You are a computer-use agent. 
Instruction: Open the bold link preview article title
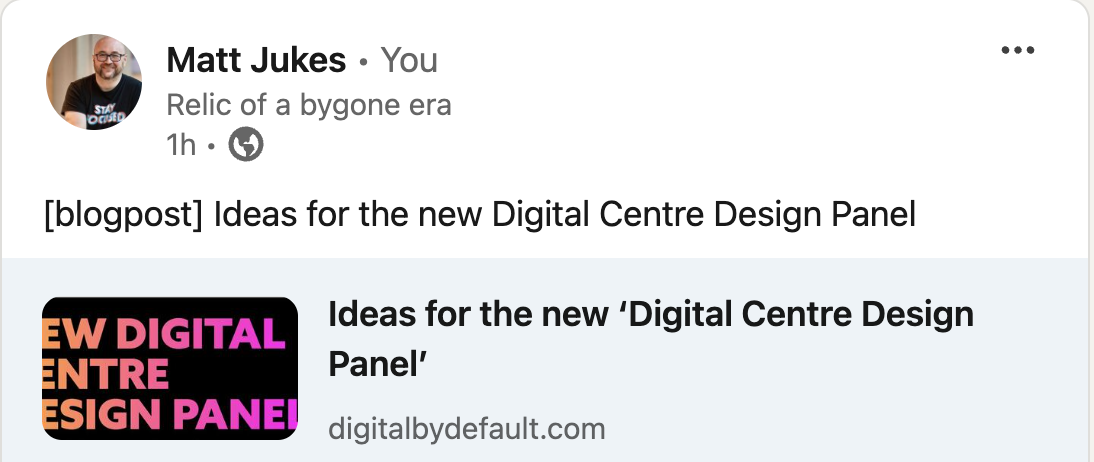tap(650, 316)
